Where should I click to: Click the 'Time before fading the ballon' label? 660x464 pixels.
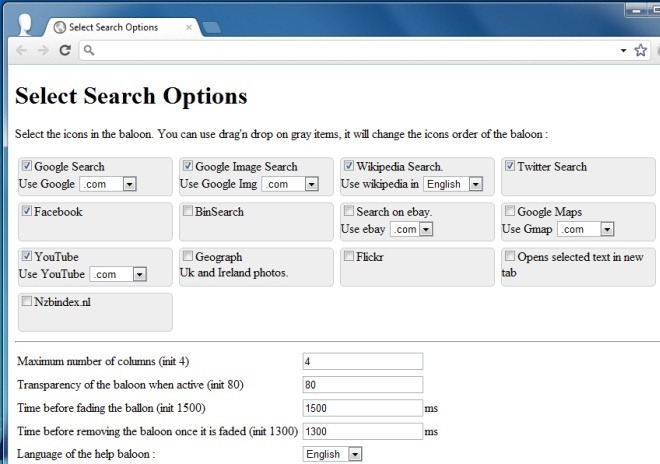coord(111,408)
